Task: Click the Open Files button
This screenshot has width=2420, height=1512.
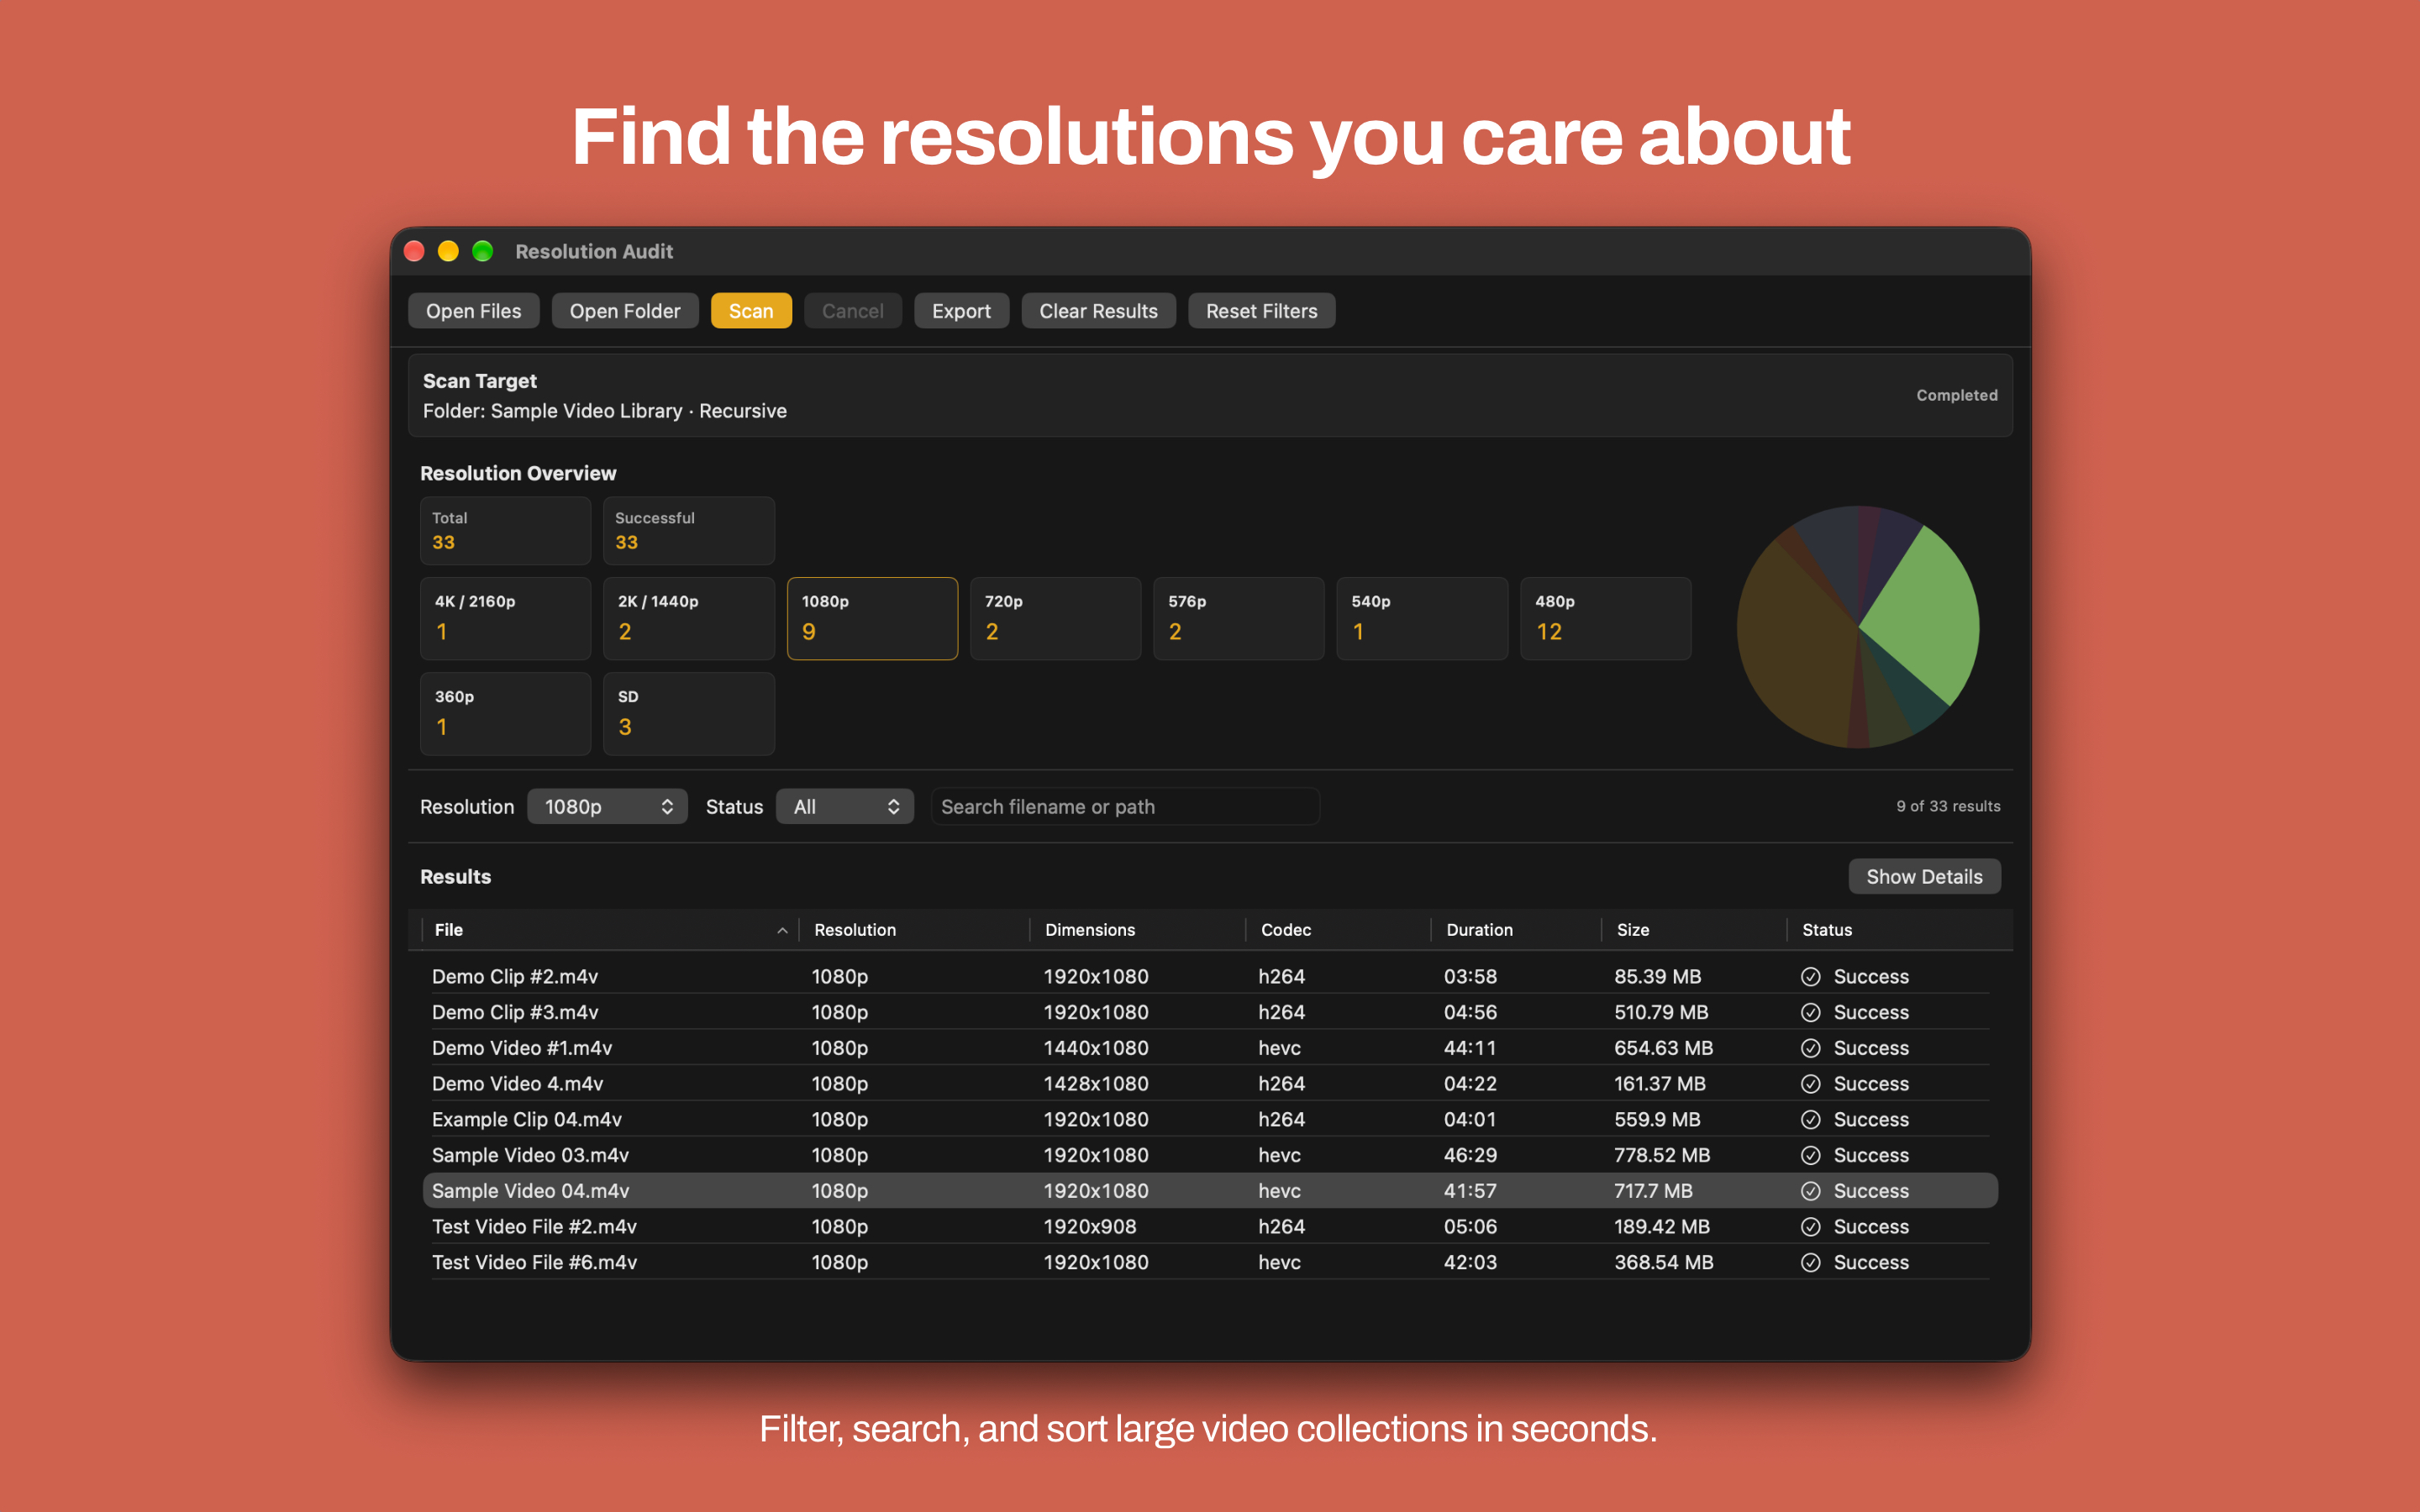Action: pyautogui.click(x=473, y=311)
